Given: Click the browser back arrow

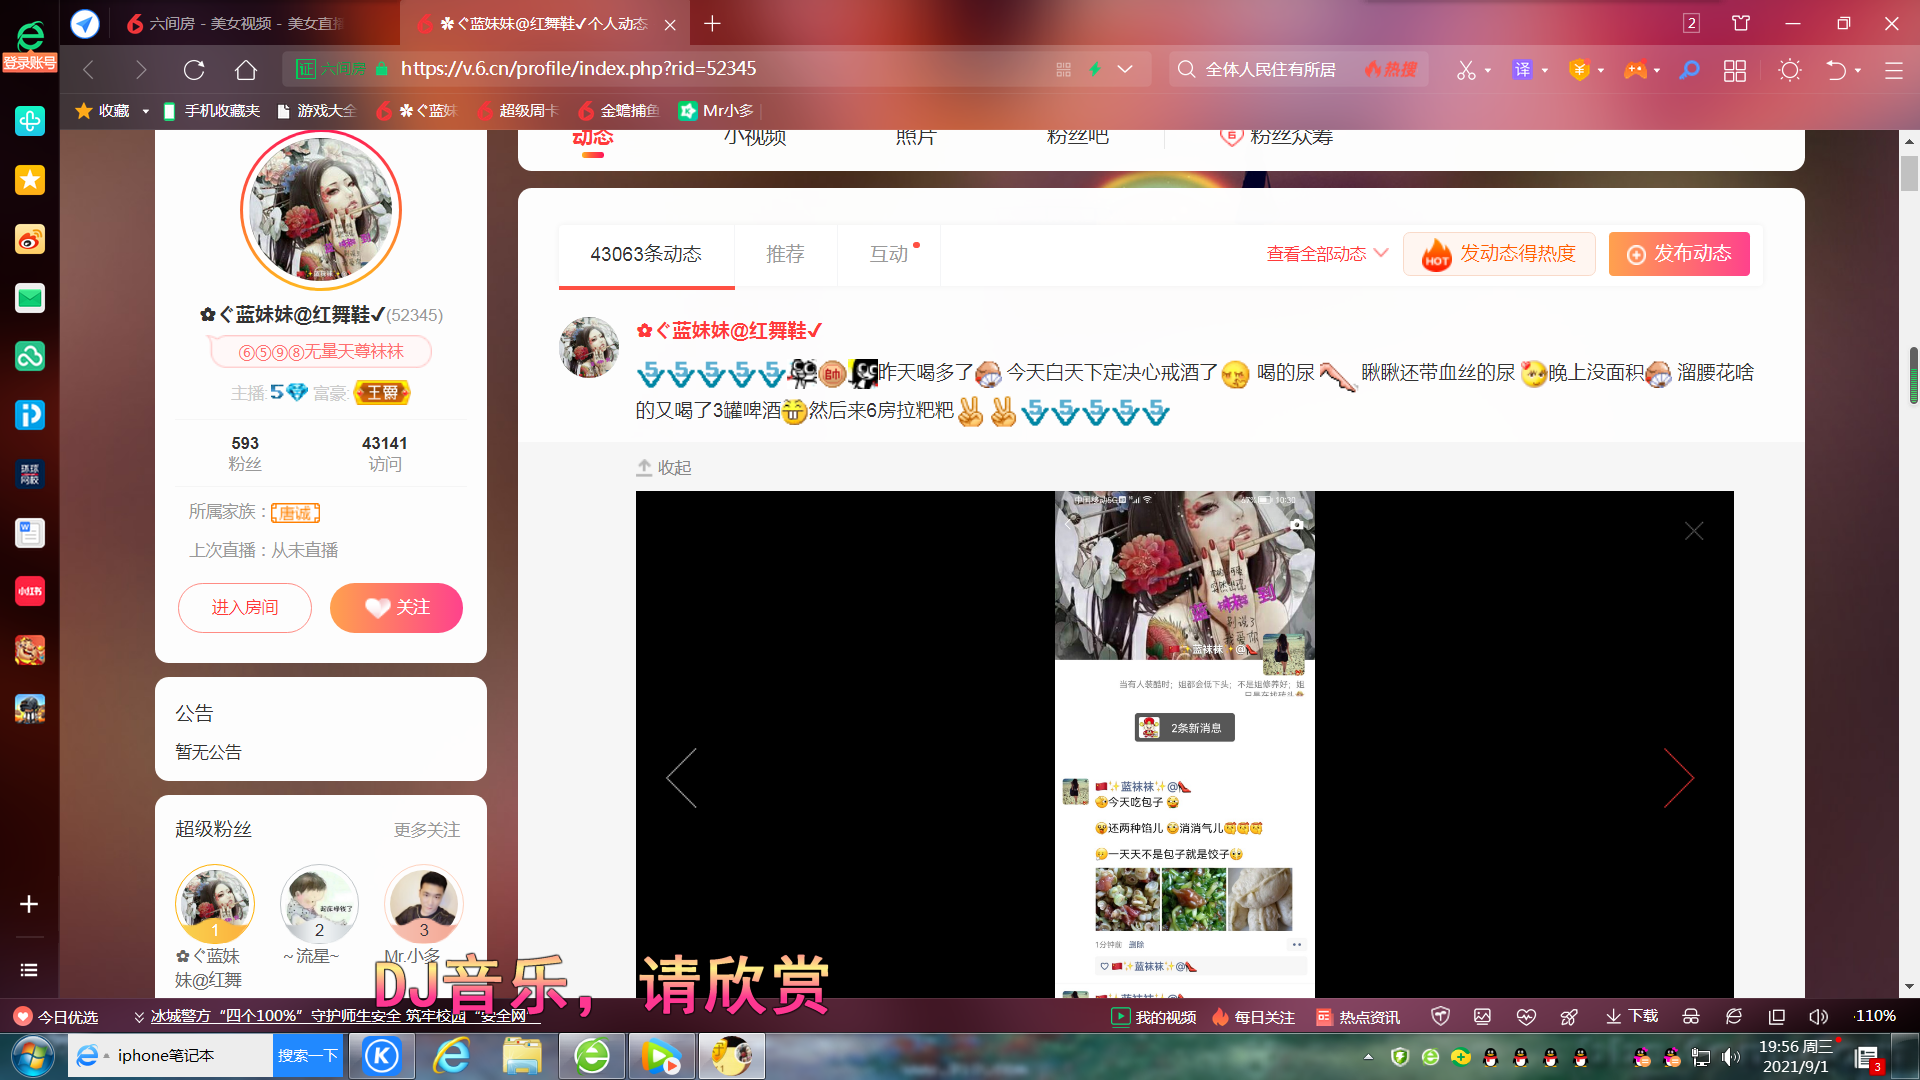Looking at the screenshot, I should pos(88,69).
